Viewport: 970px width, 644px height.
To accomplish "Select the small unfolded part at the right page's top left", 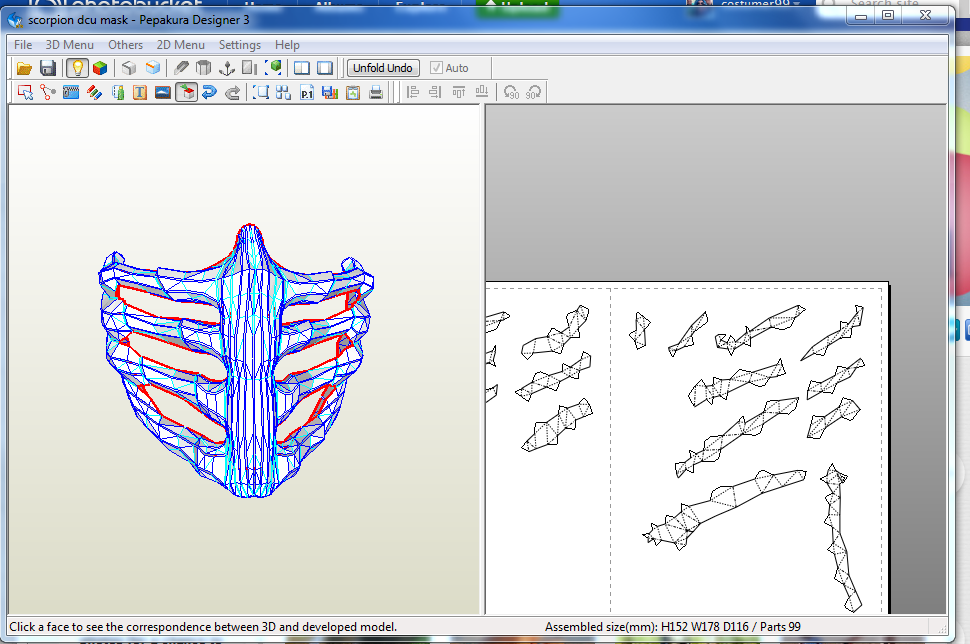I will 640,330.
